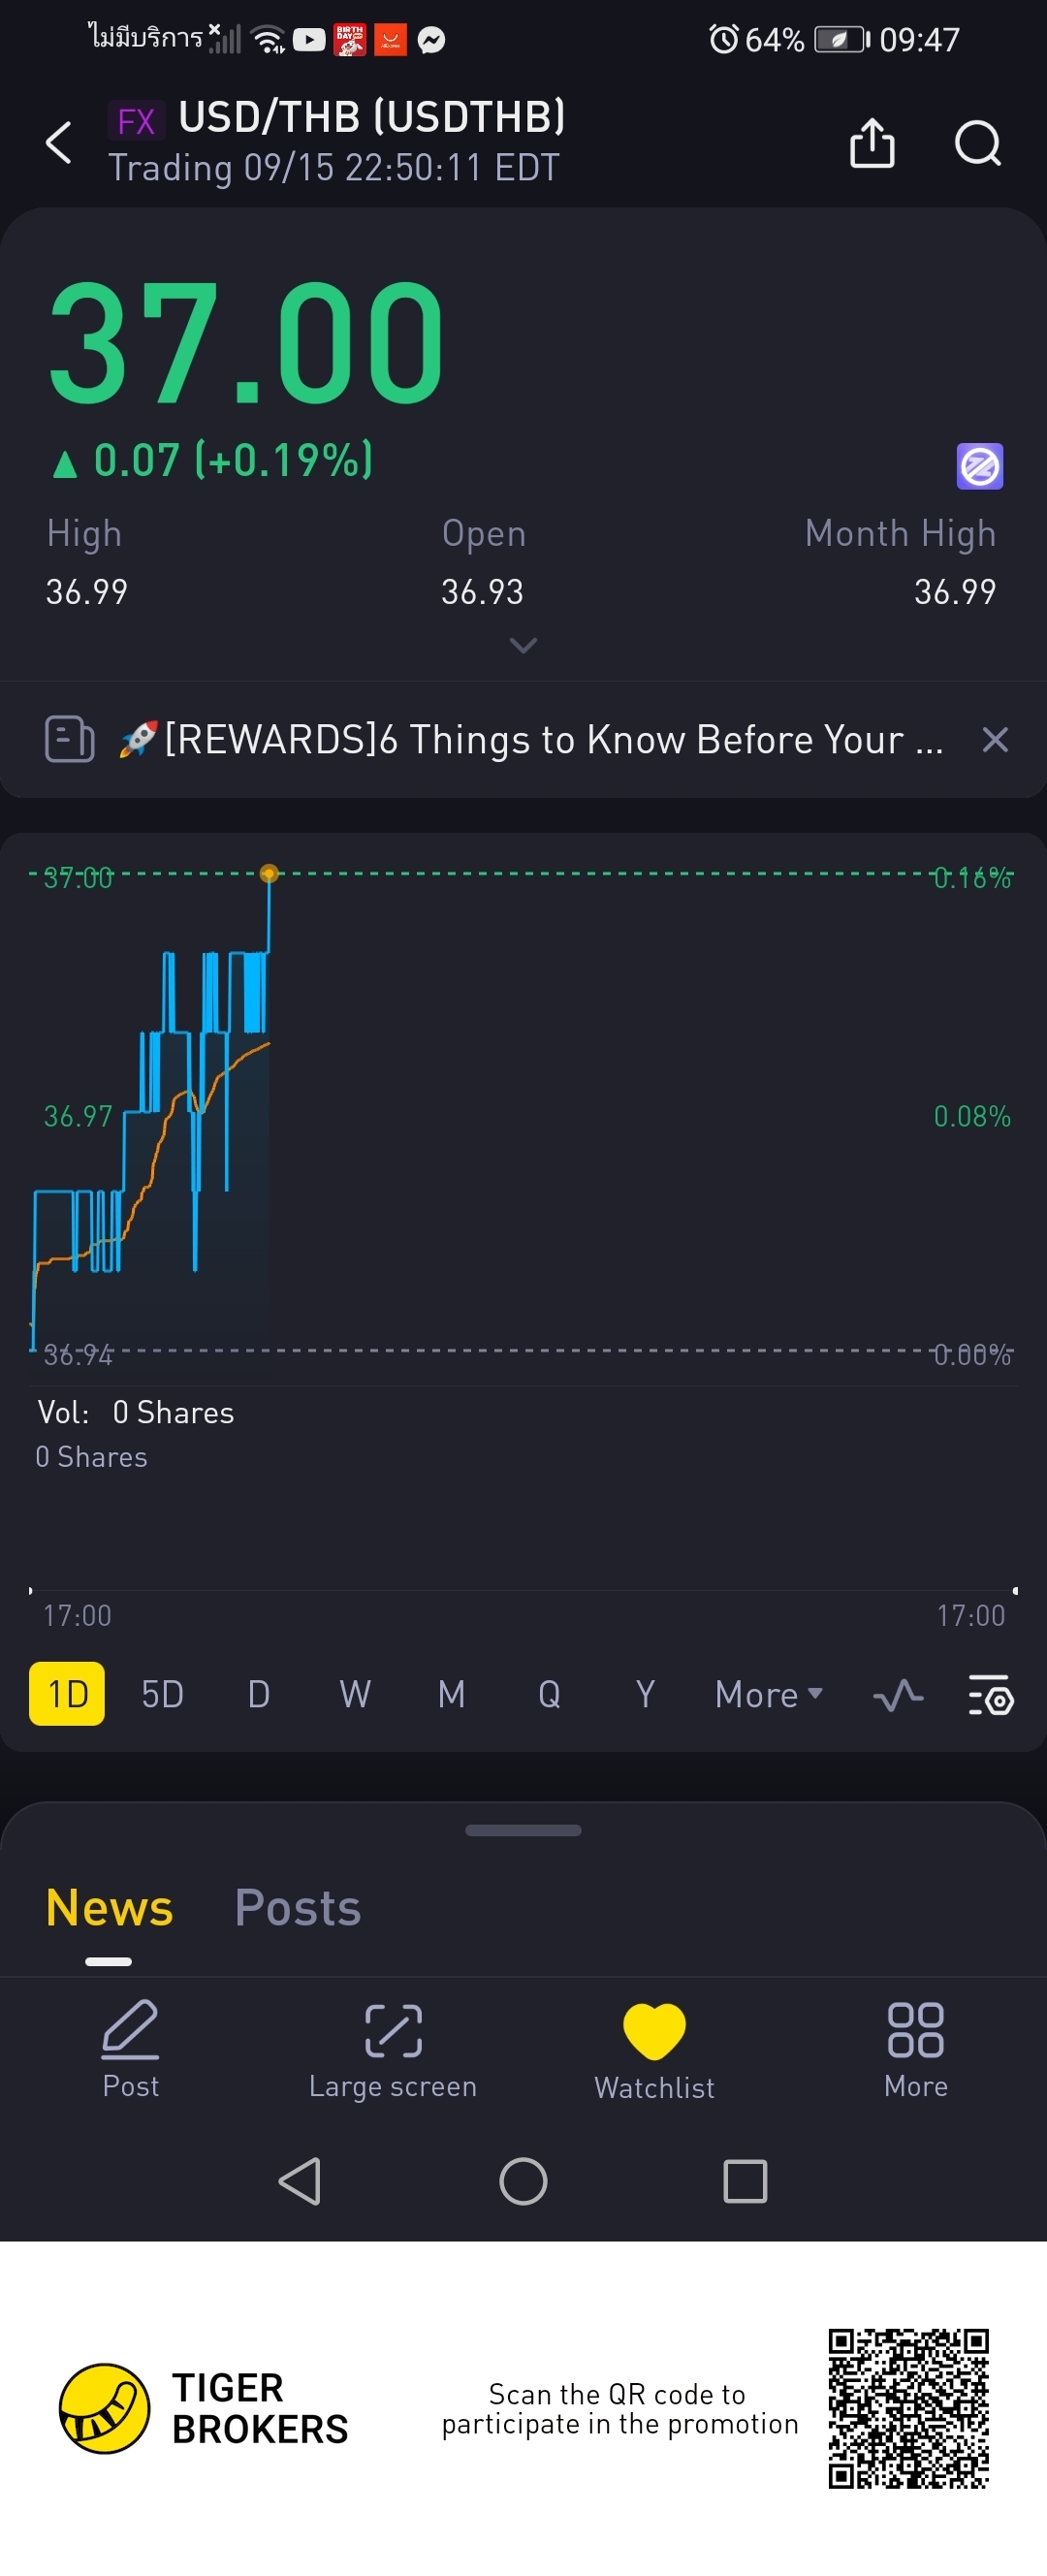Image resolution: width=1047 pixels, height=2576 pixels.
Task: Select the 5D timeframe
Action: pyautogui.click(x=162, y=1694)
